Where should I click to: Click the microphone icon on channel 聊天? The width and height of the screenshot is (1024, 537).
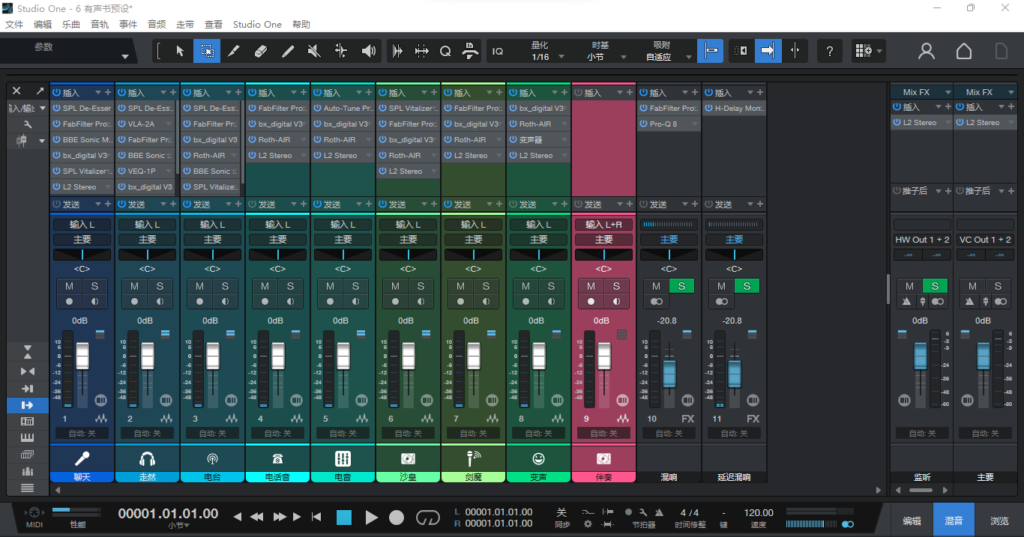[x=82, y=458]
